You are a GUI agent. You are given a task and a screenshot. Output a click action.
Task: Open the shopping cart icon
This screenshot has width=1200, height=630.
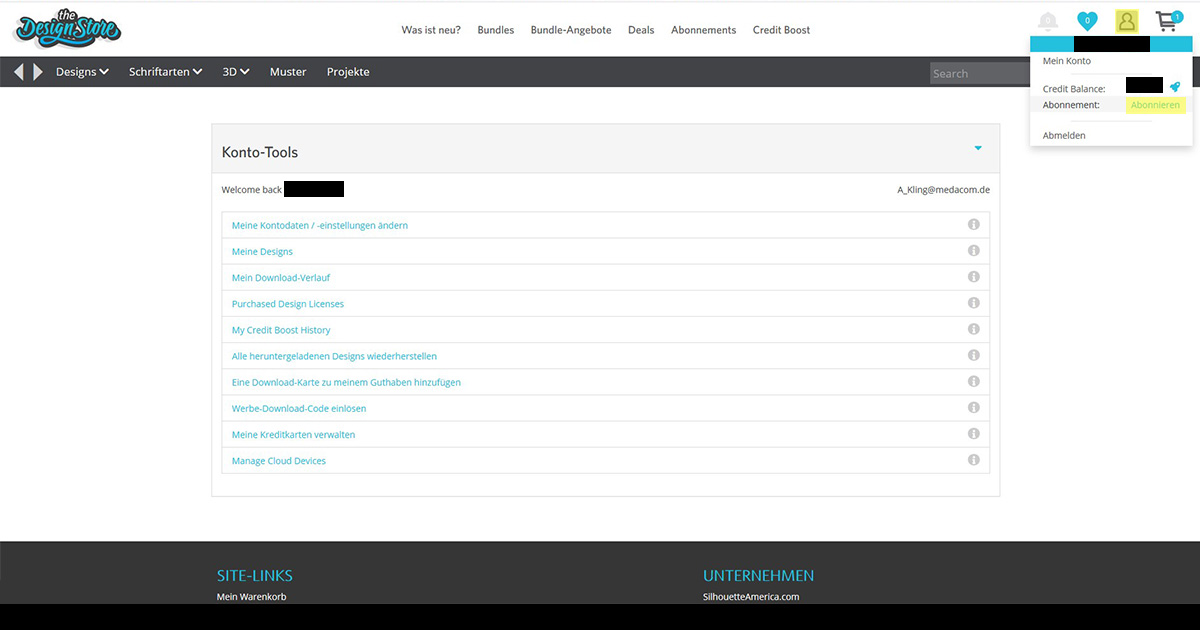[x=1167, y=21]
